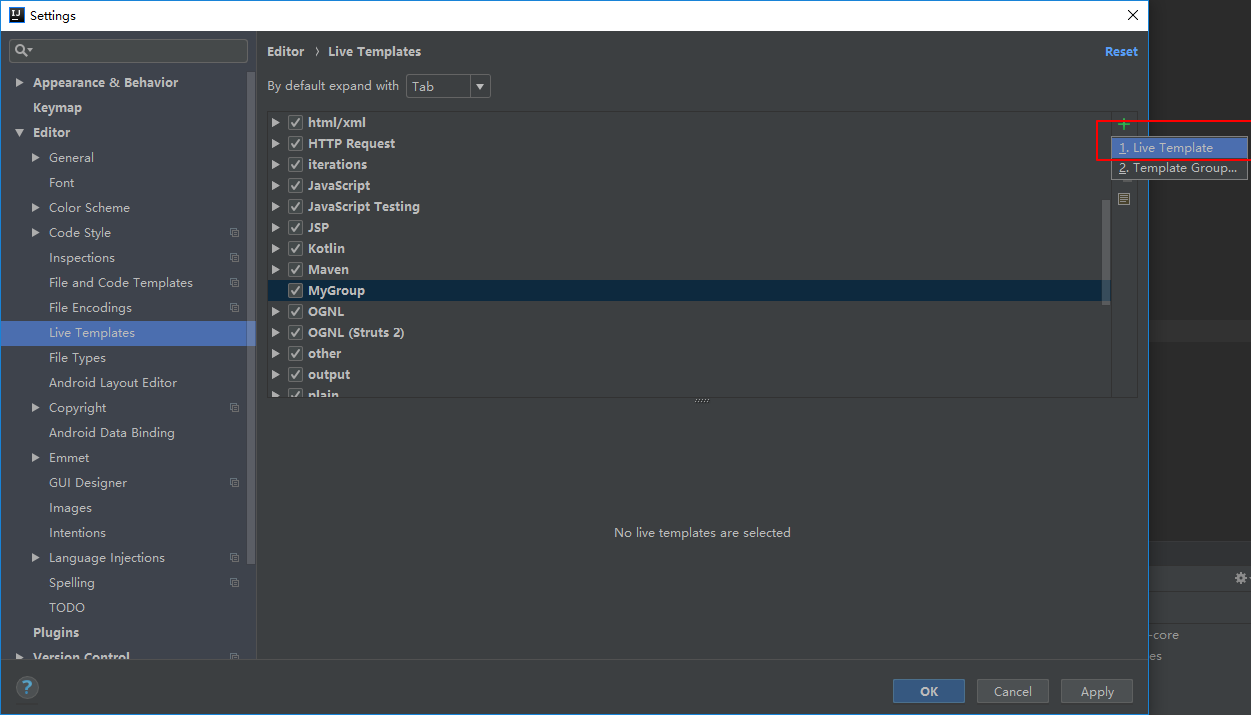Toggle the JavaScript group checkbox
Screen dimensions: 1251x715
pos(295,185)
